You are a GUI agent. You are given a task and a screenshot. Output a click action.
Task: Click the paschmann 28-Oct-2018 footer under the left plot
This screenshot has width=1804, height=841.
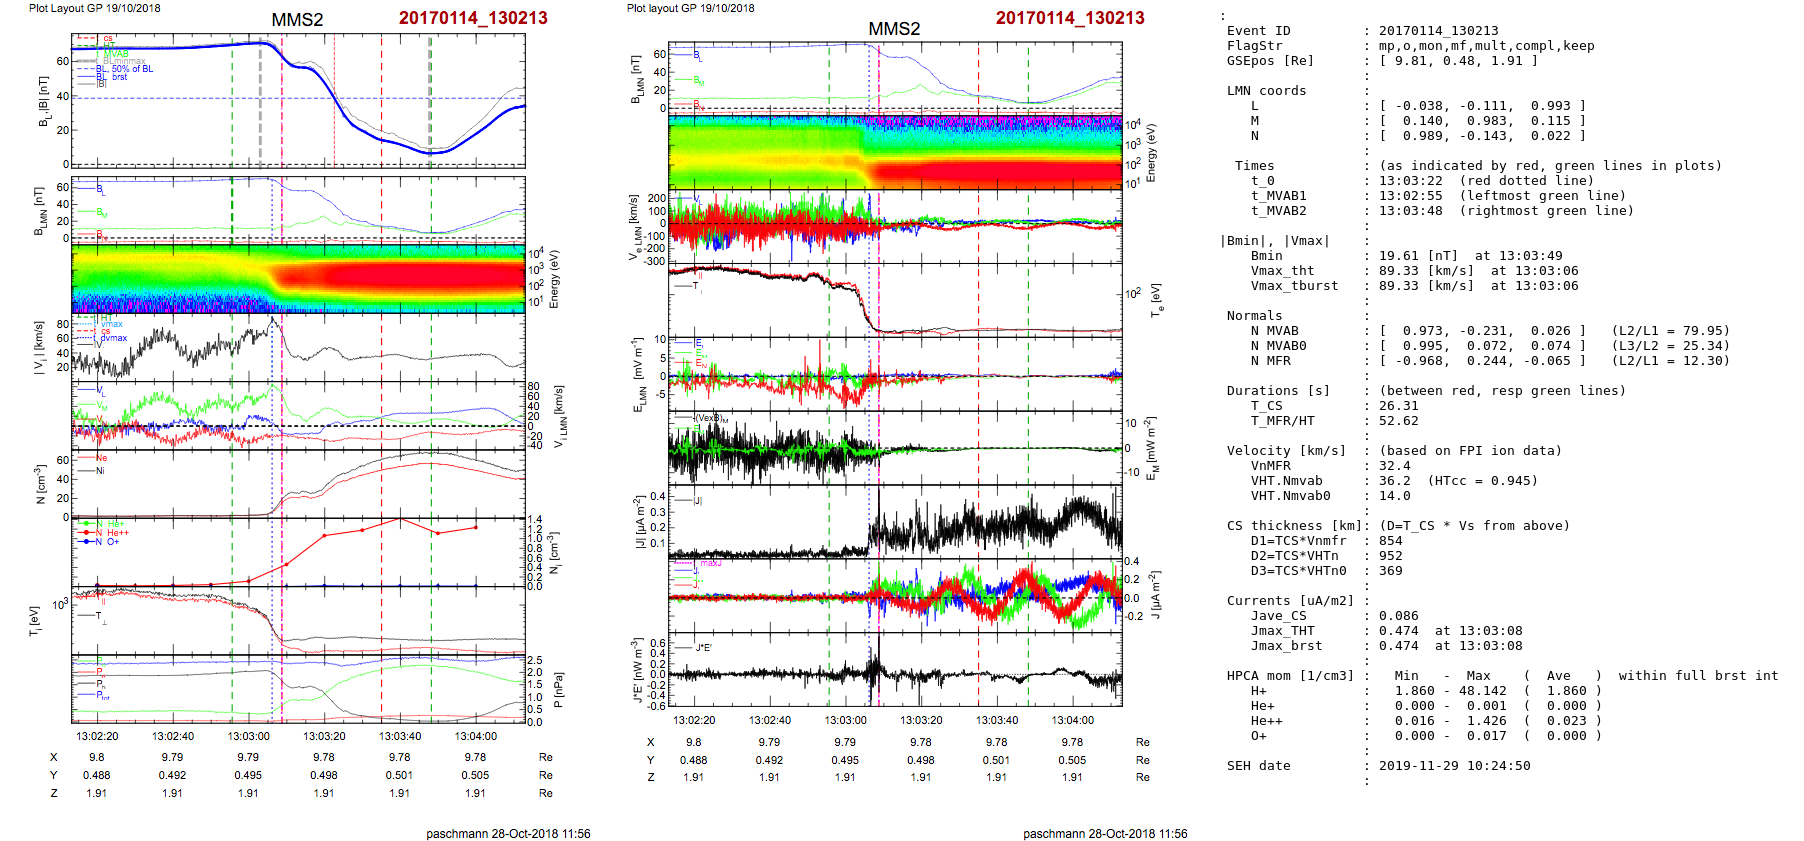pos(508,834)
